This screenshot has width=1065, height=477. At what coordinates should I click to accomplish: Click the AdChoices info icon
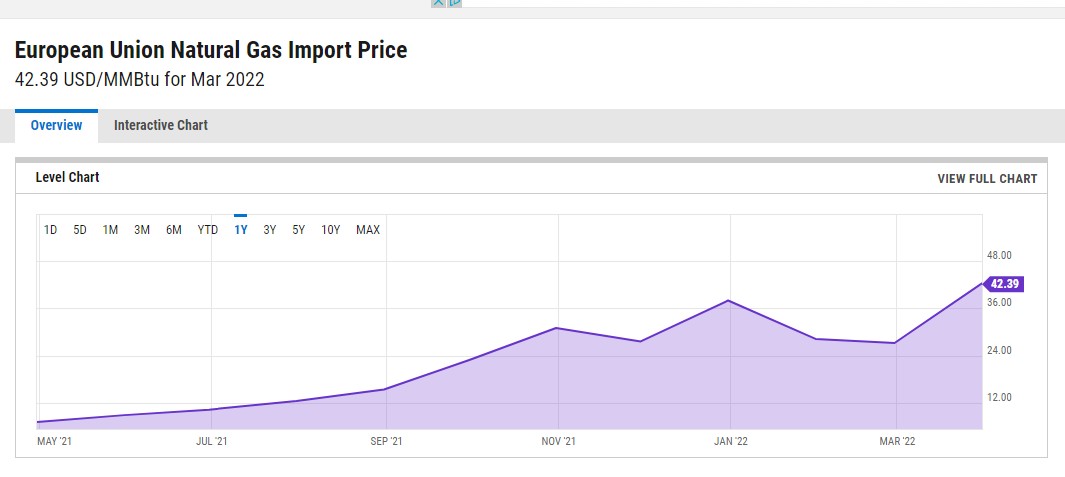point(455,3)
